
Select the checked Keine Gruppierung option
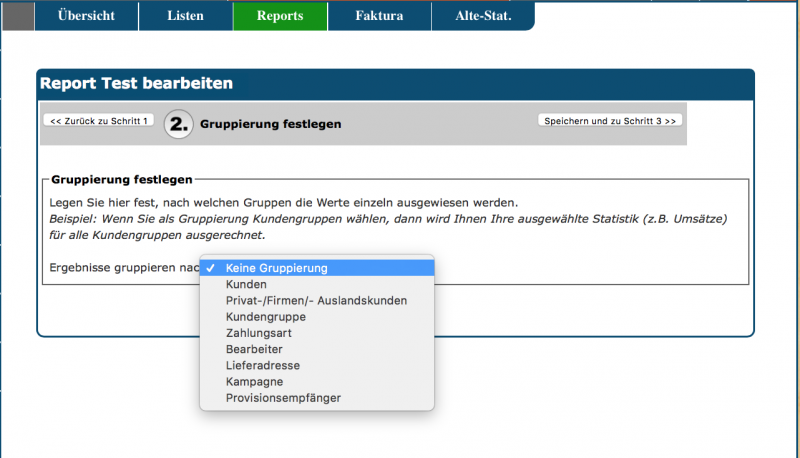click(x=276, y=268)
